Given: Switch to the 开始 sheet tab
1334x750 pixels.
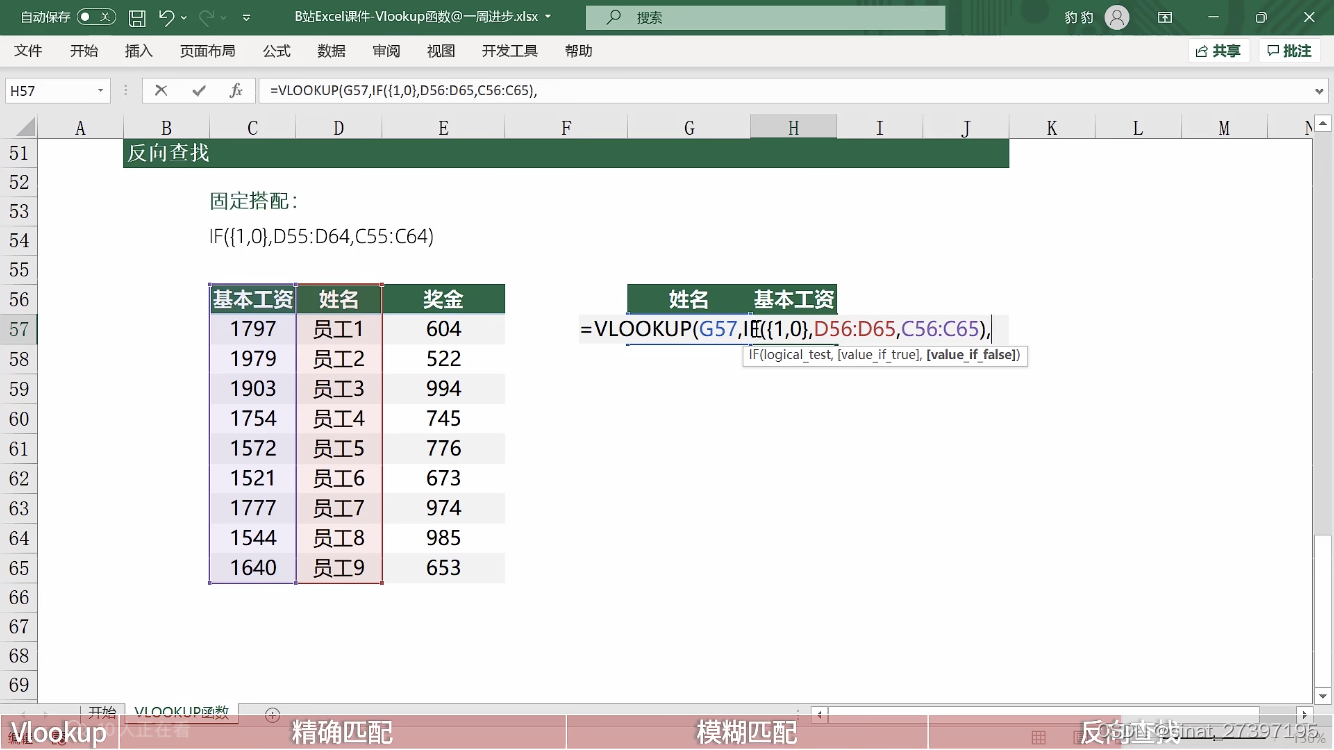Looking at the screenshot, I should [102, 713].
